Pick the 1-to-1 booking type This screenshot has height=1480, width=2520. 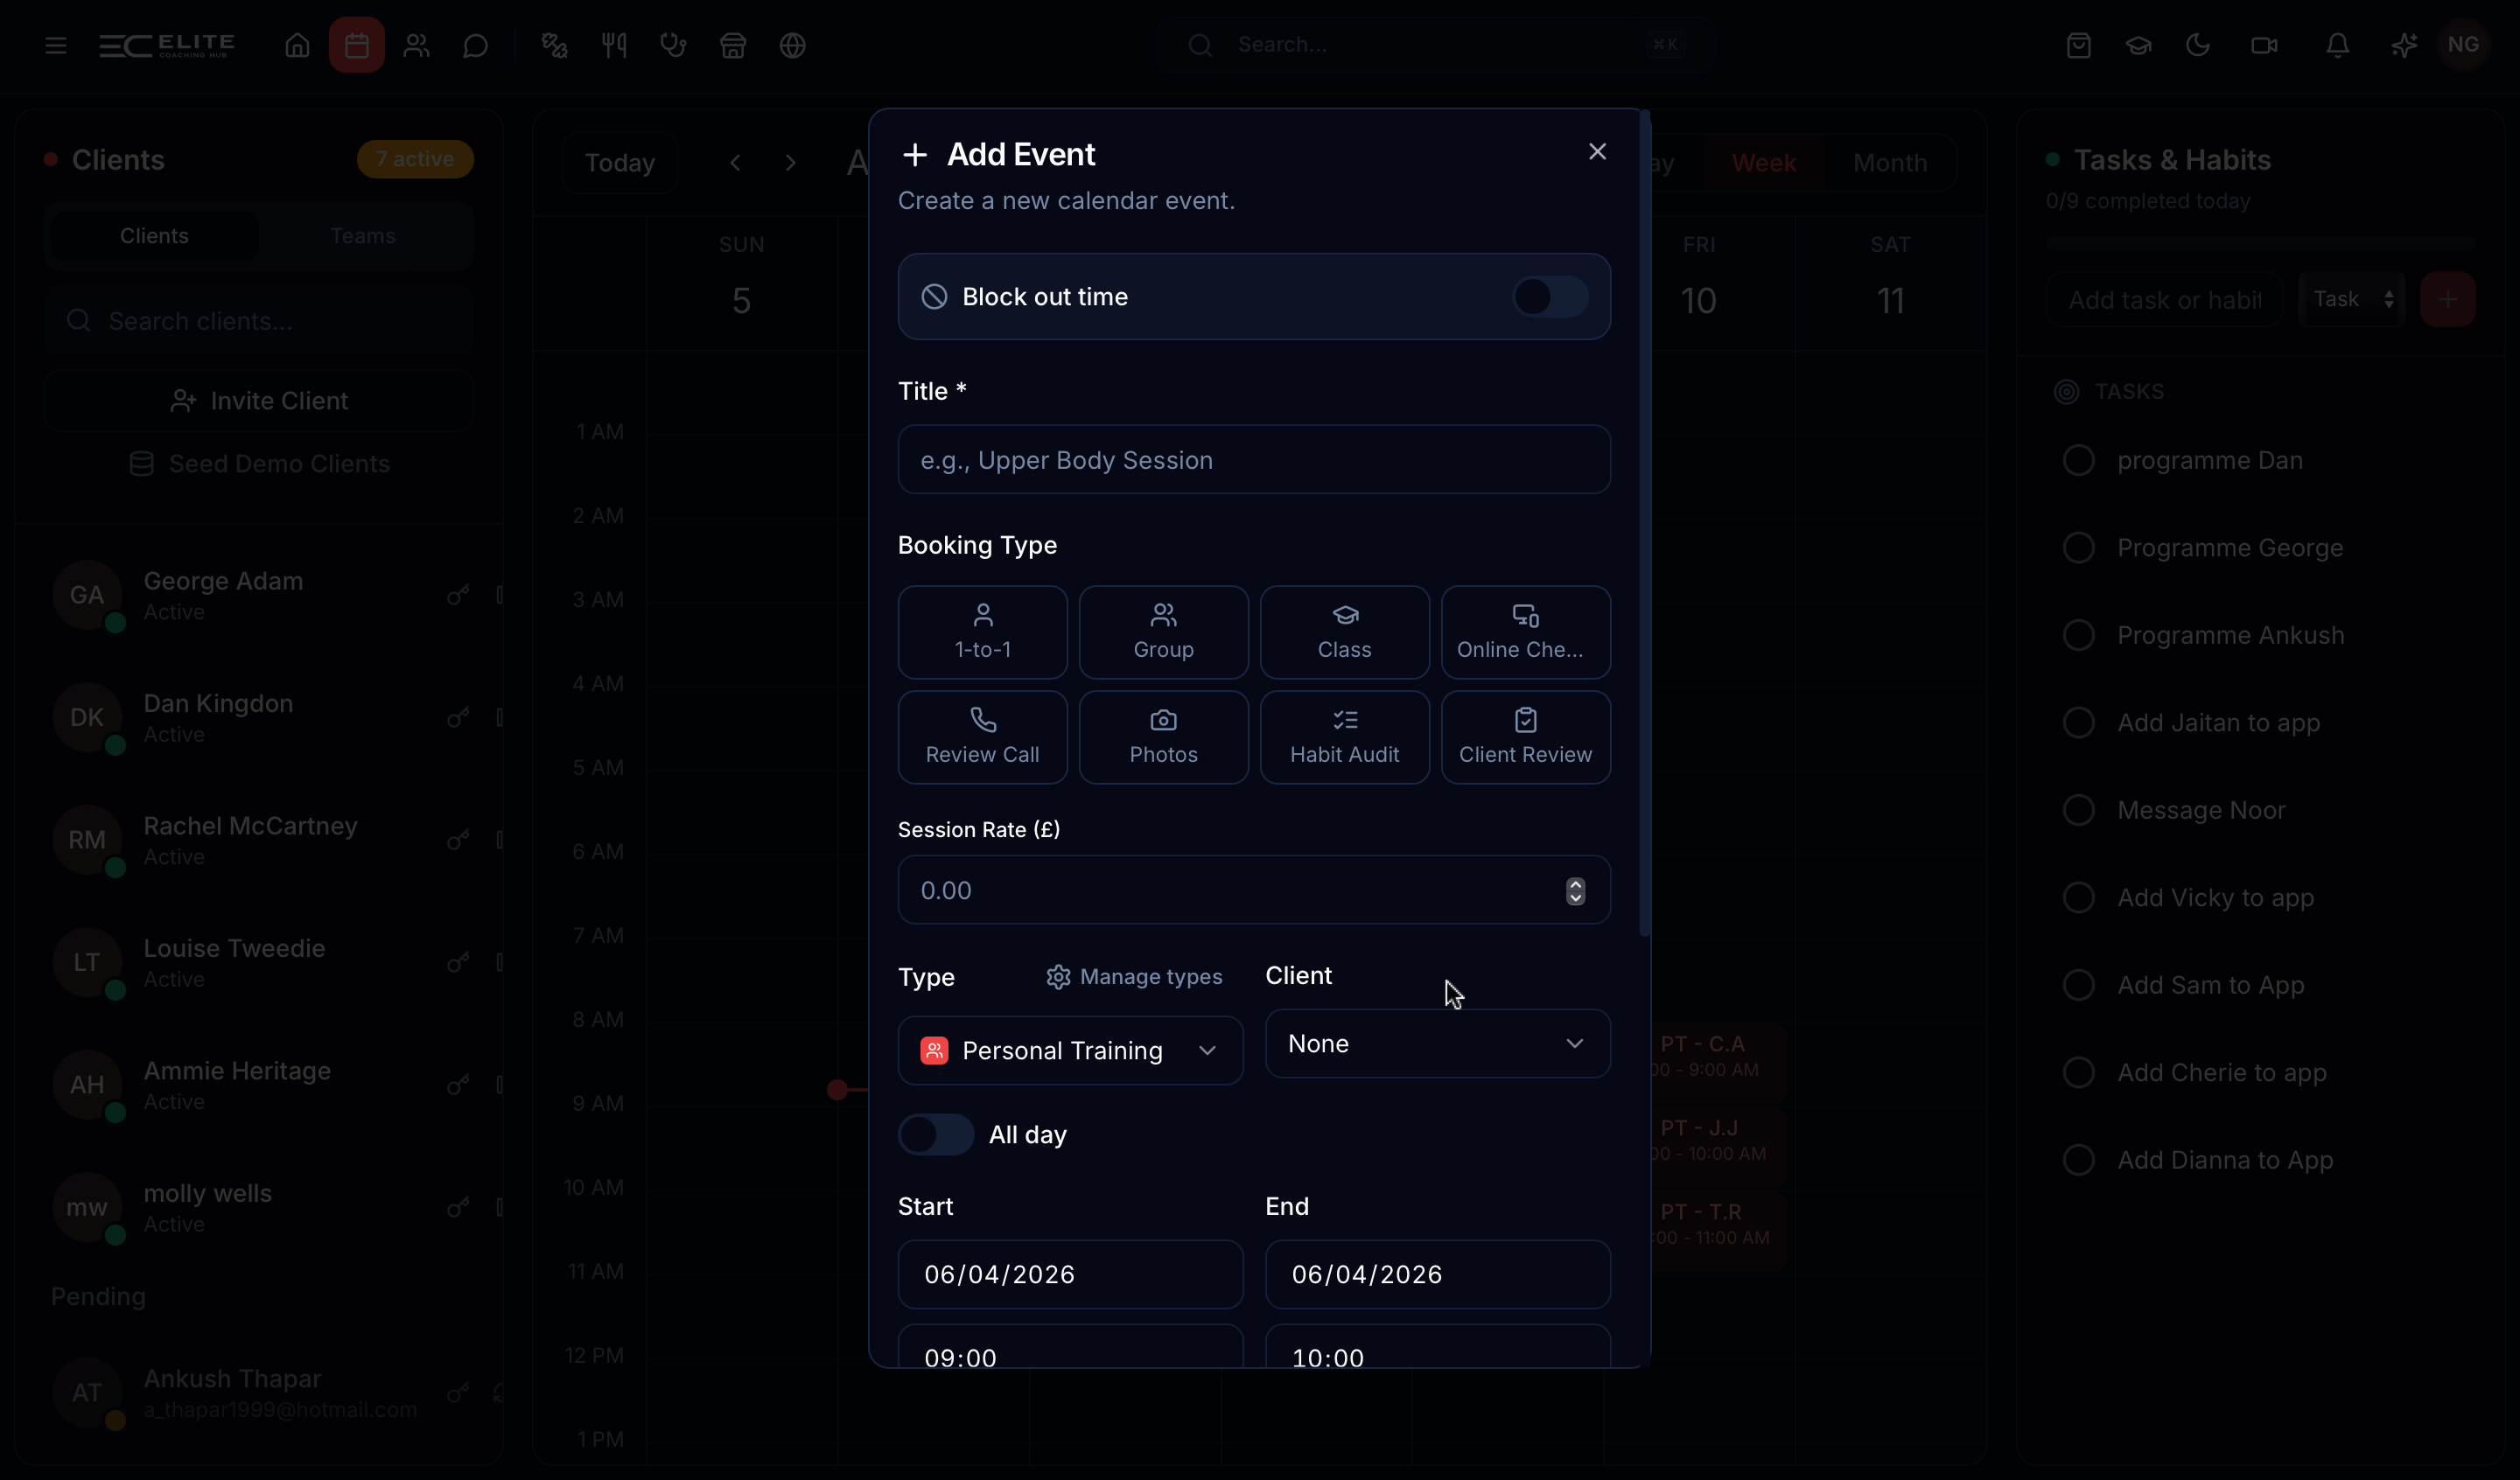pos(982,632)
